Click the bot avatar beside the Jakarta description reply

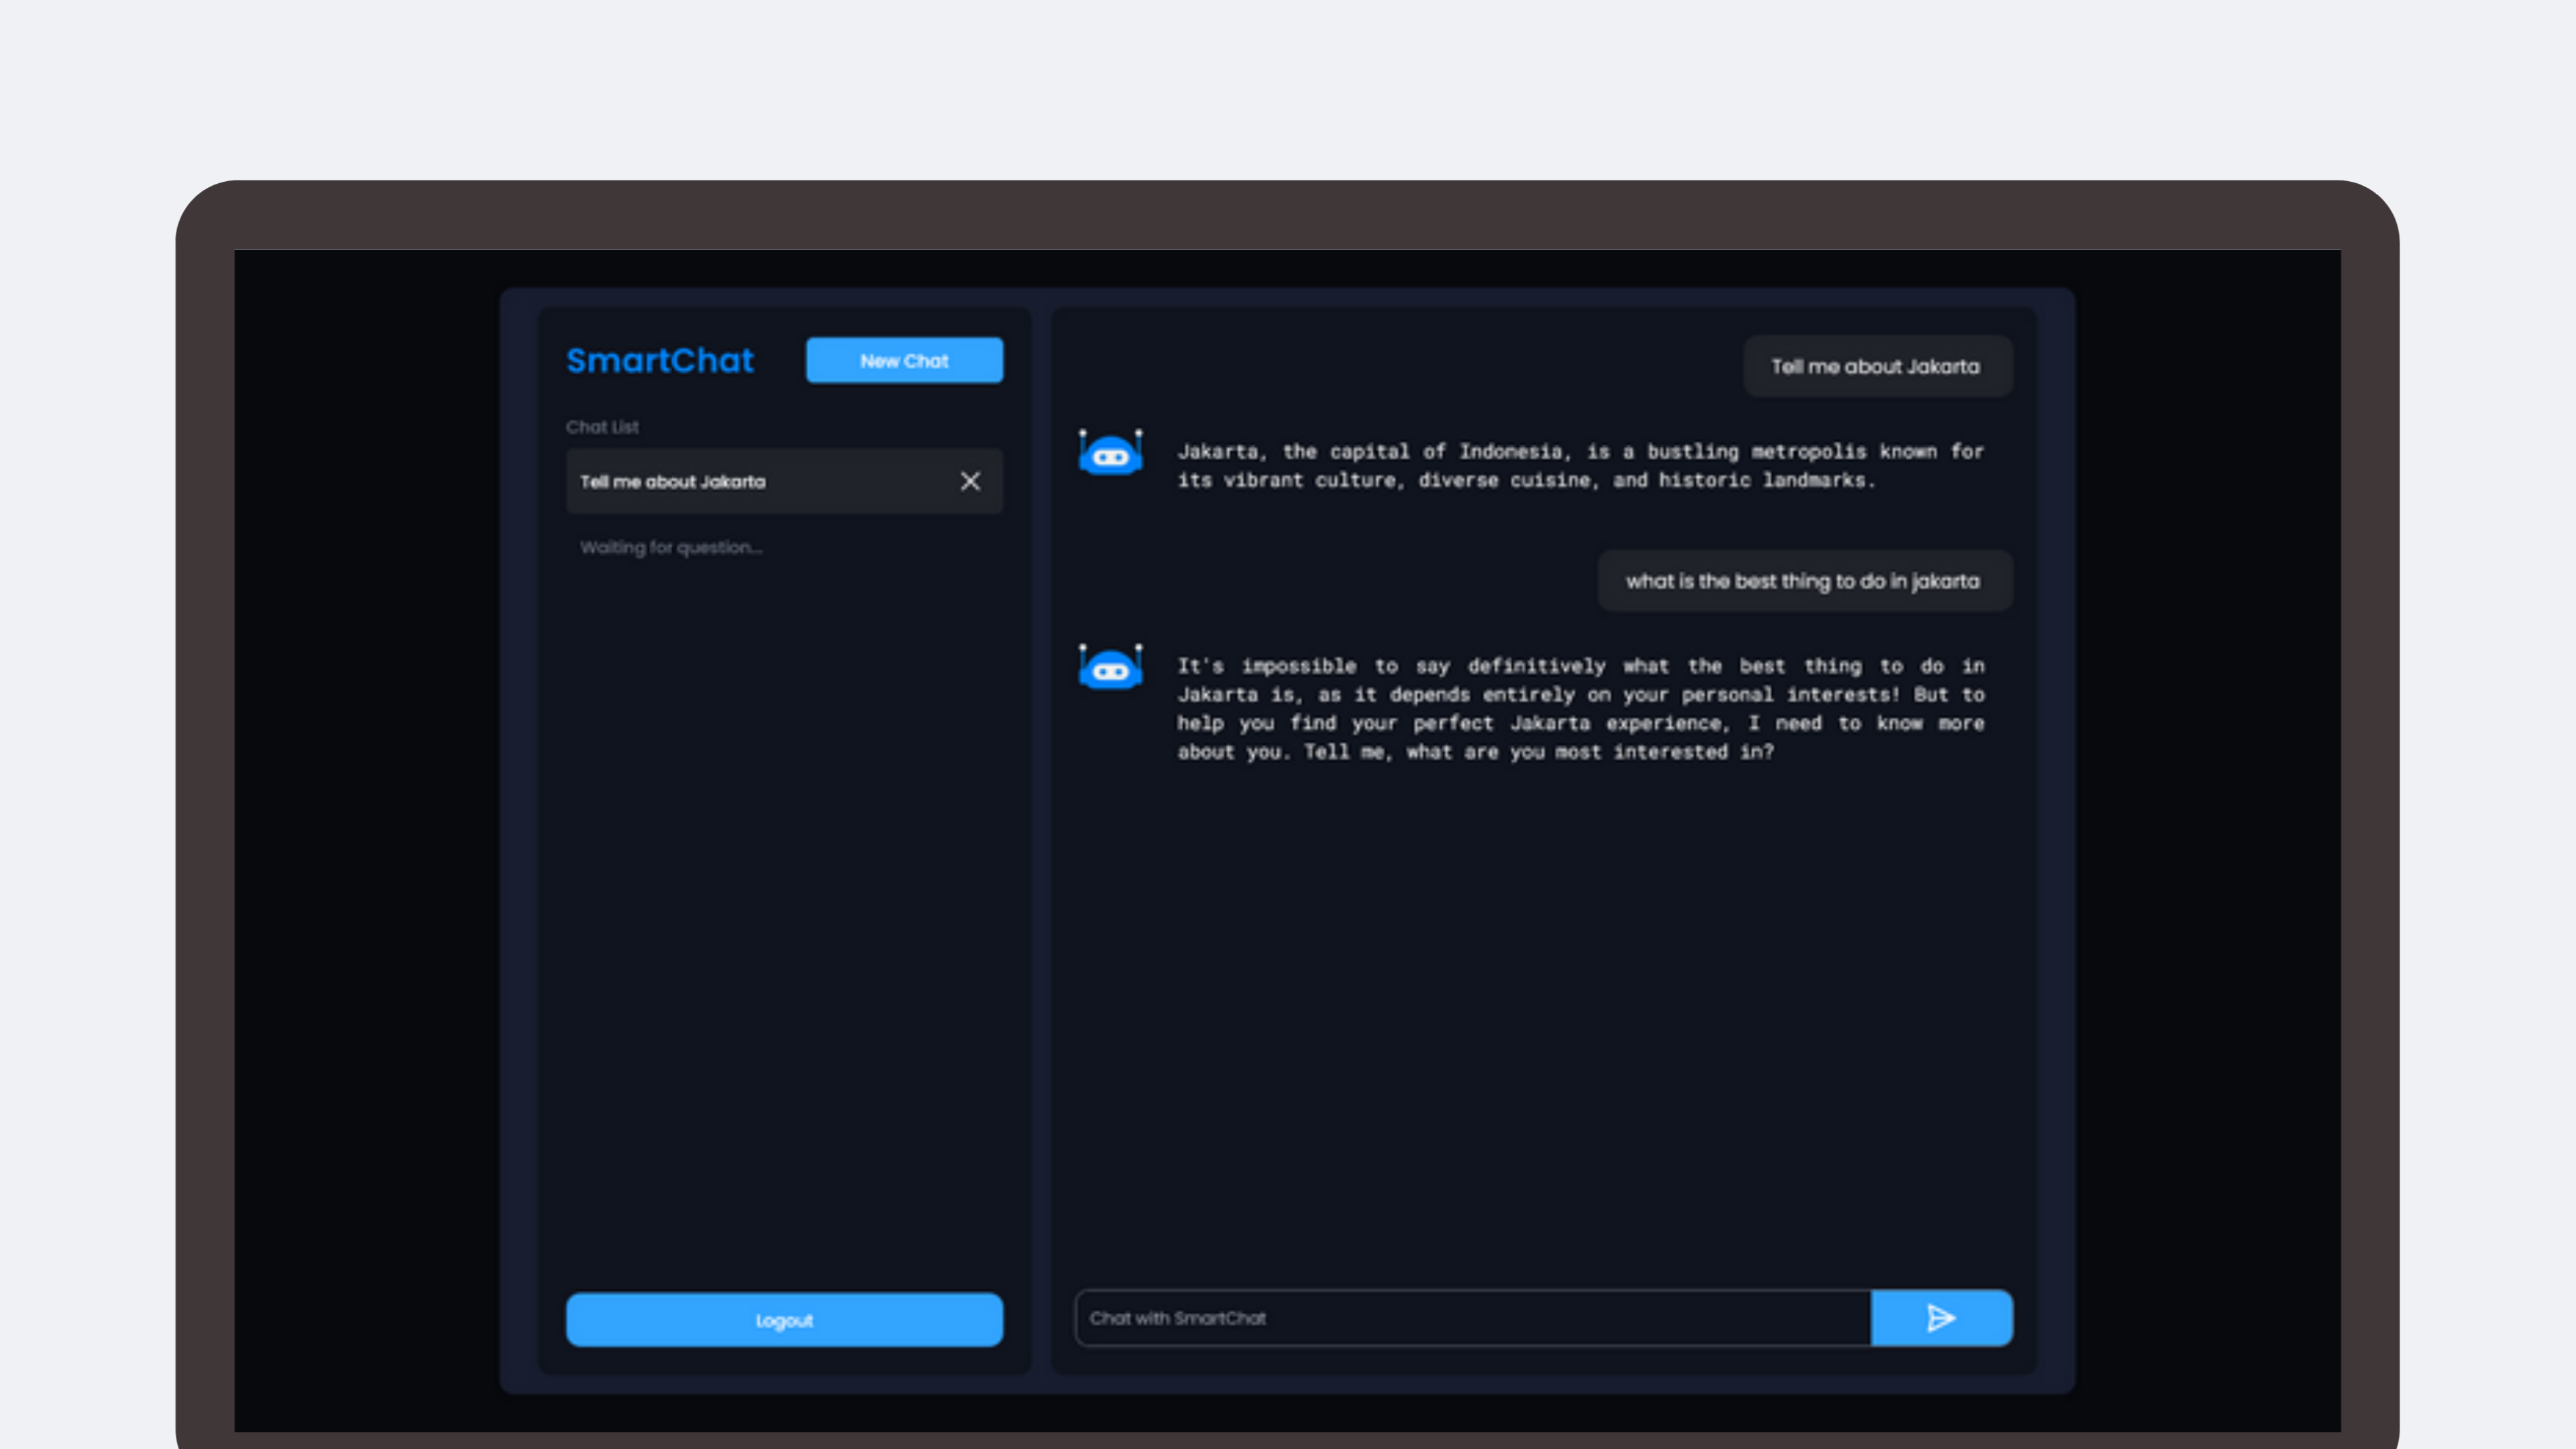coord(1110,453)
